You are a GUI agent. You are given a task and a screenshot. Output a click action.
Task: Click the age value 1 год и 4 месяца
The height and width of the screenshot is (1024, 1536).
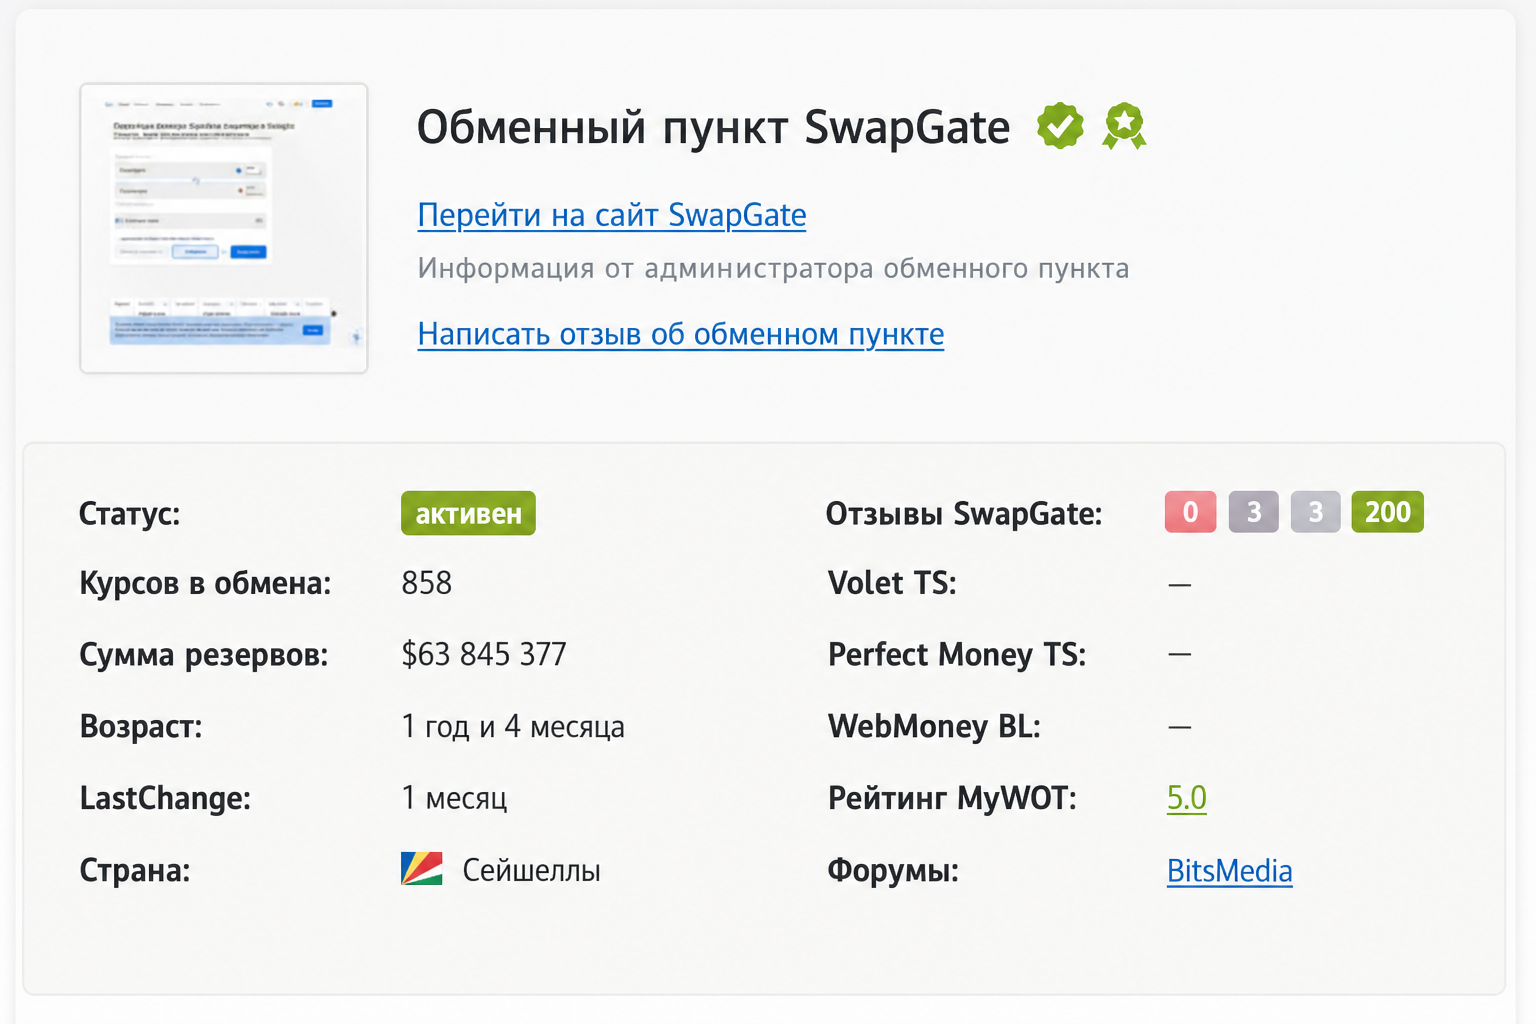tap(513, 726)
